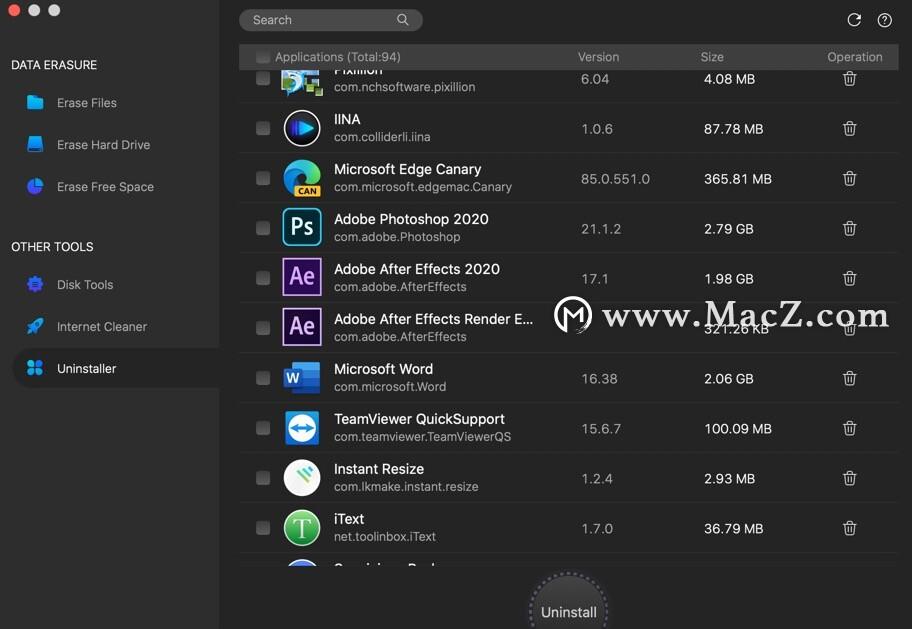Click the IINA app icon
The image size is (912, 629).
coord(302,128)
